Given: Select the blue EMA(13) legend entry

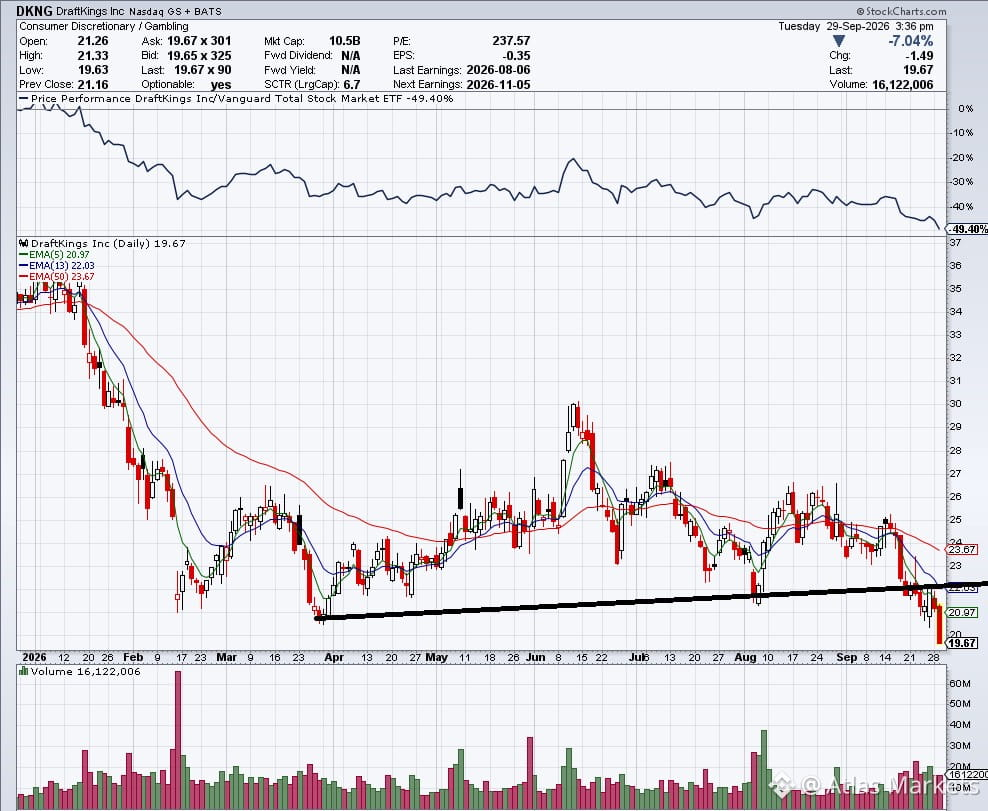Looking at the screenshot, I should click(57, 265).
